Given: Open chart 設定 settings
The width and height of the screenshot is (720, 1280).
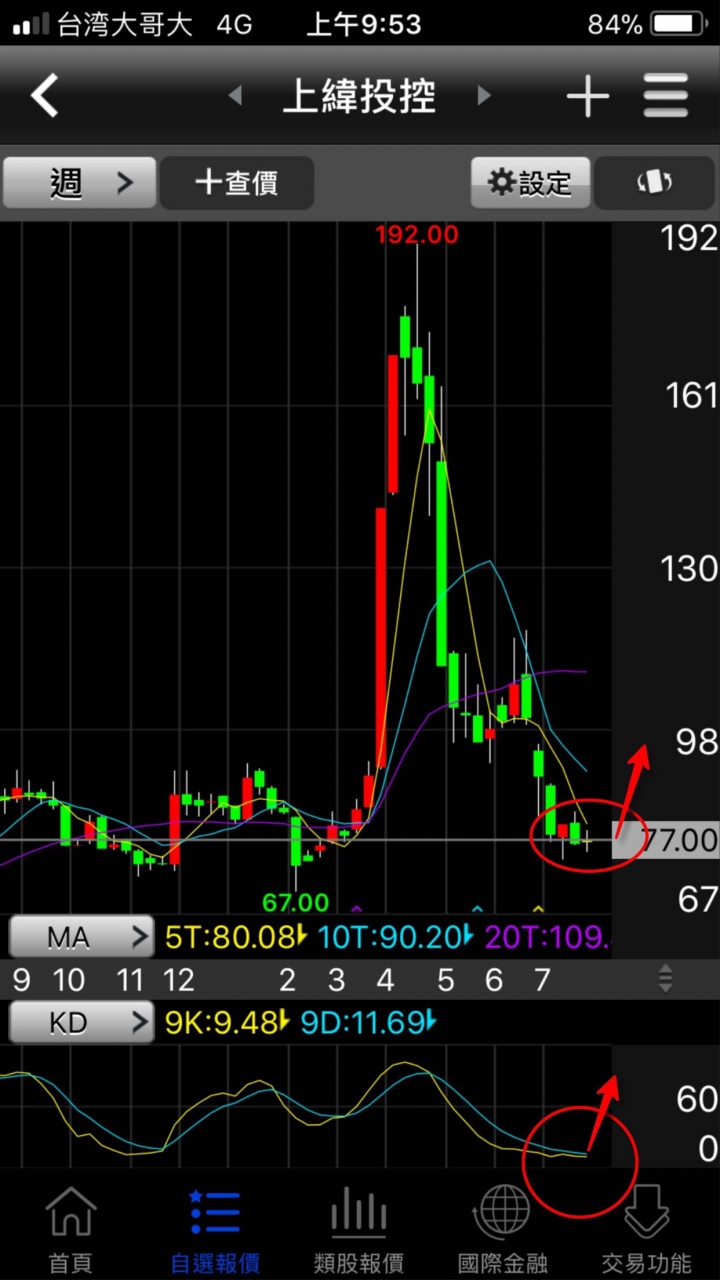Looking at the screenshot, I should (x=530, y=183).
